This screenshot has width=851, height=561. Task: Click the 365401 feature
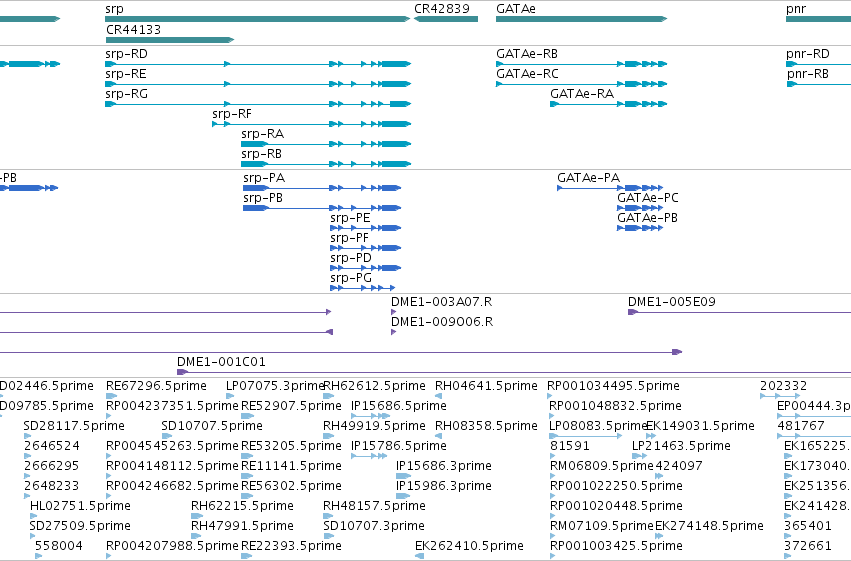tap(788, 536)
